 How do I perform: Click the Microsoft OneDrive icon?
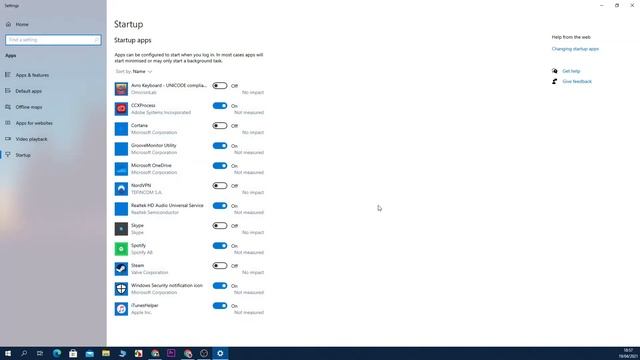pos(121,169)
